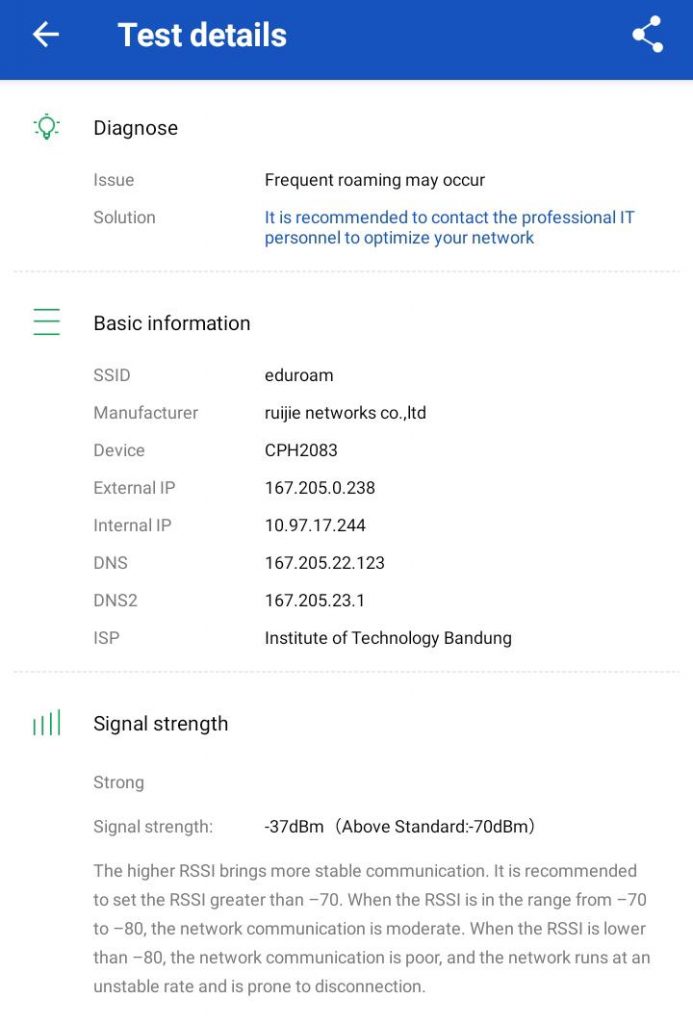693x1024 pixels.
Task: Click the -37dBm signal strength reading
Action: [294, 827]
